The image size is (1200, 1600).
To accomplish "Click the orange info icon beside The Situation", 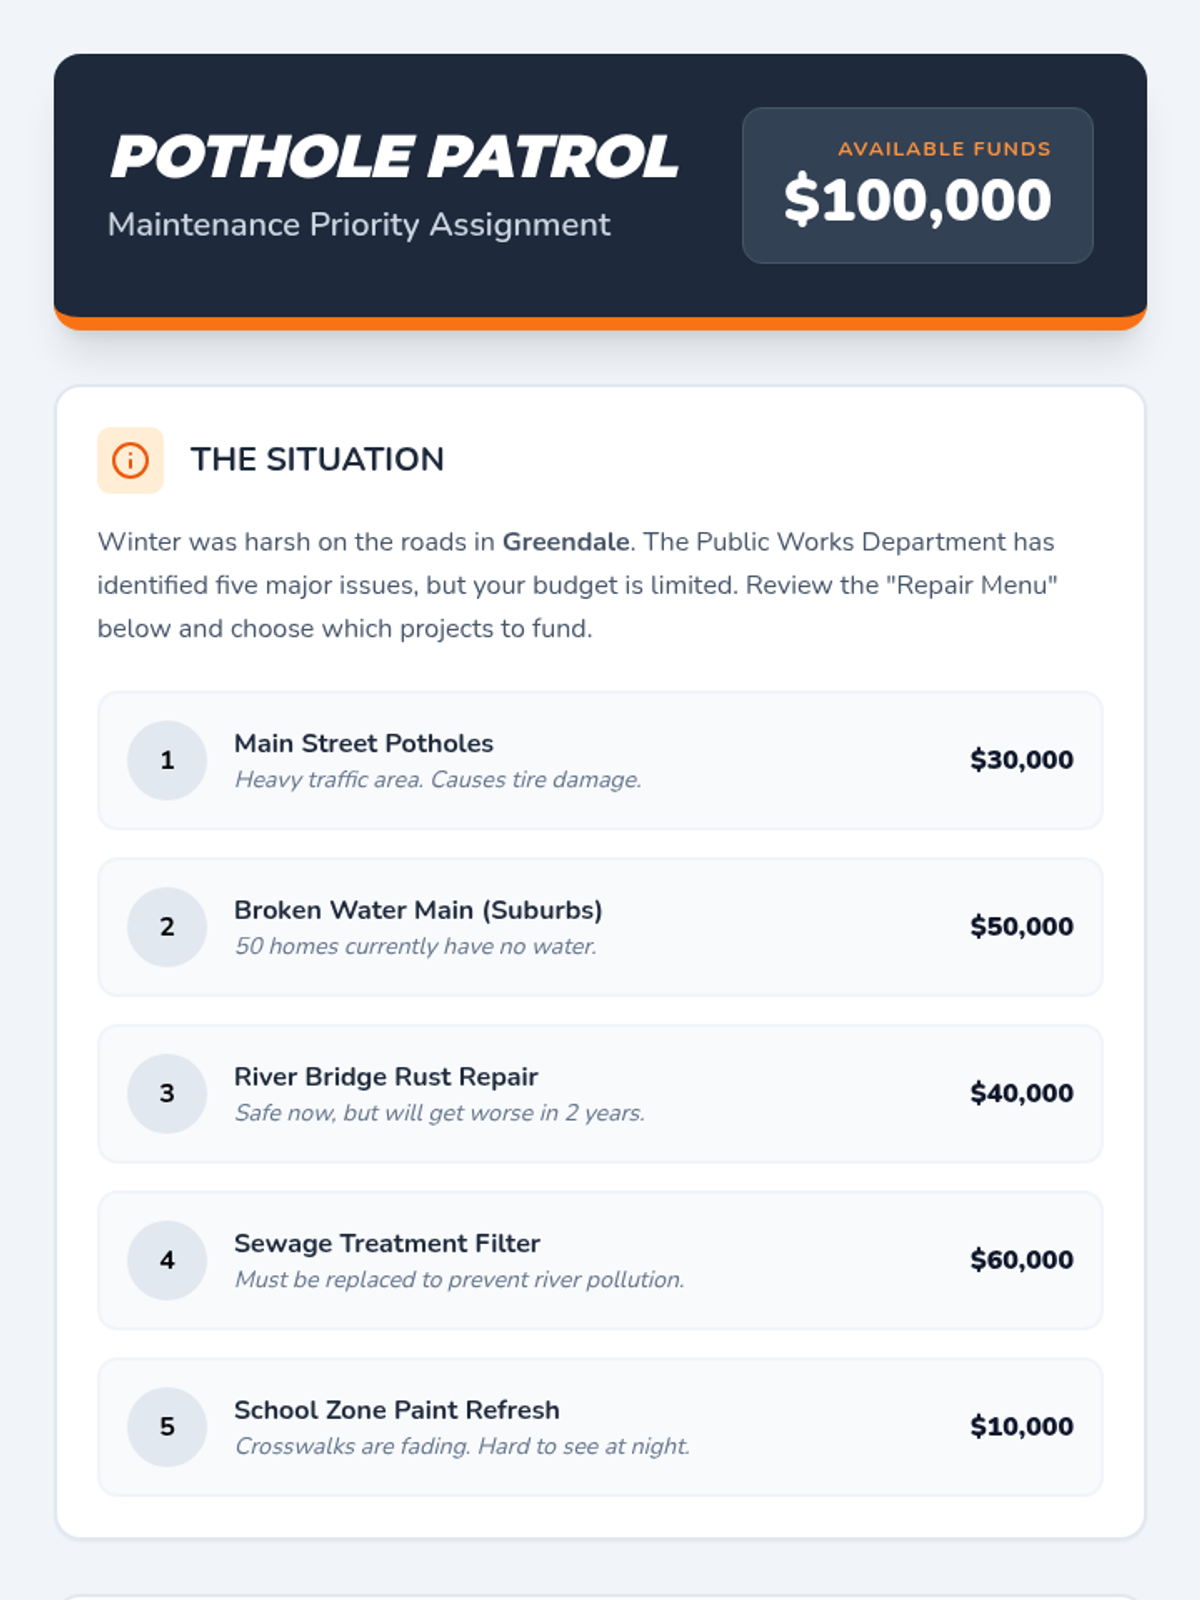I will (x=130, y=460).
